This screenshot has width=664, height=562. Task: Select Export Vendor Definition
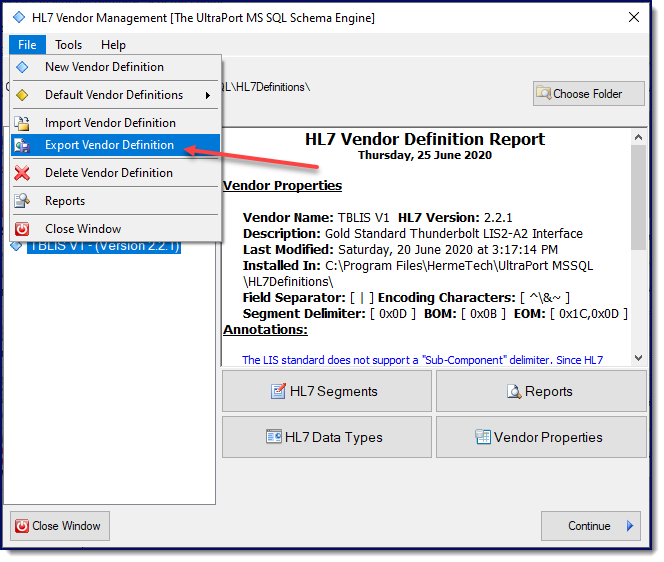(115, 145)
